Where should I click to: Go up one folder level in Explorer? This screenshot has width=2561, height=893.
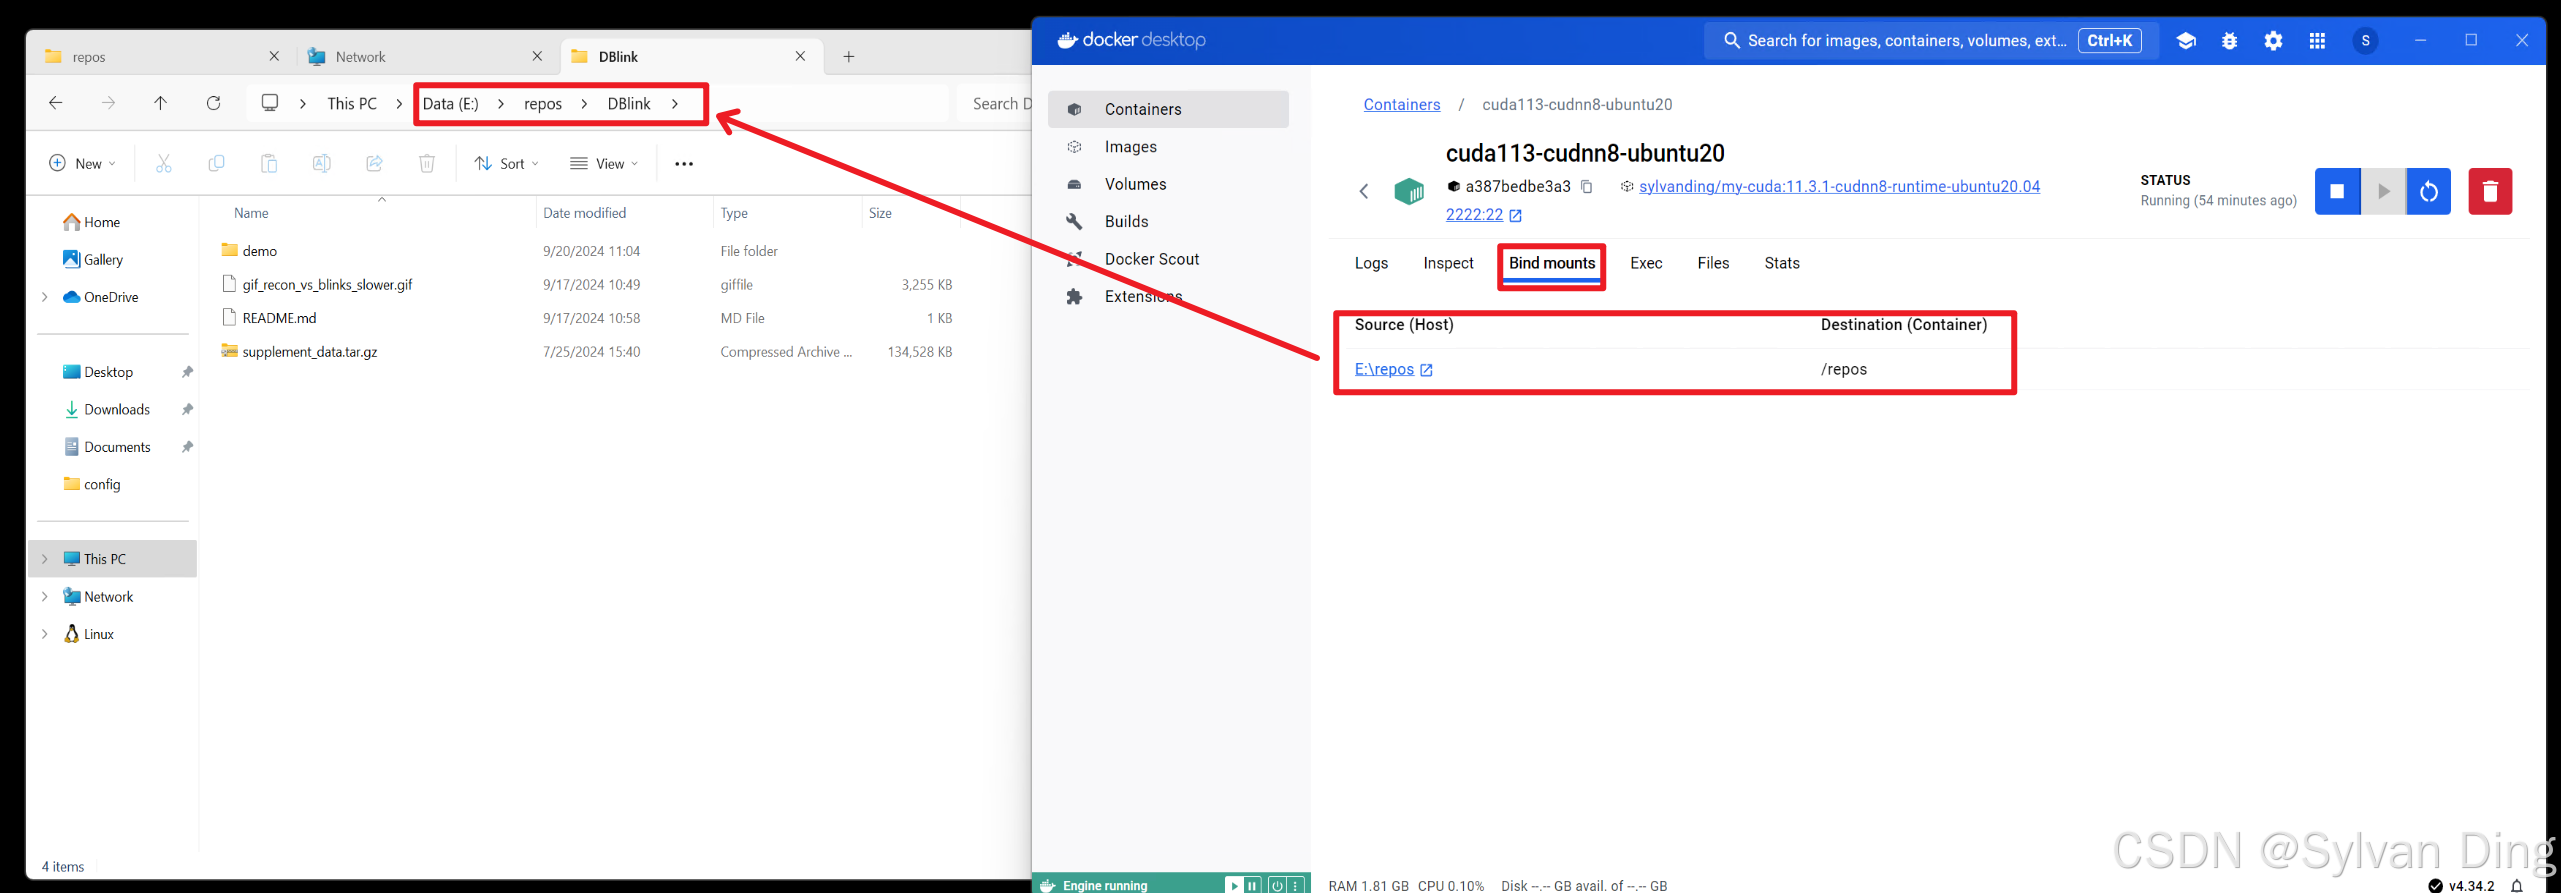click(x=160, y=103)
